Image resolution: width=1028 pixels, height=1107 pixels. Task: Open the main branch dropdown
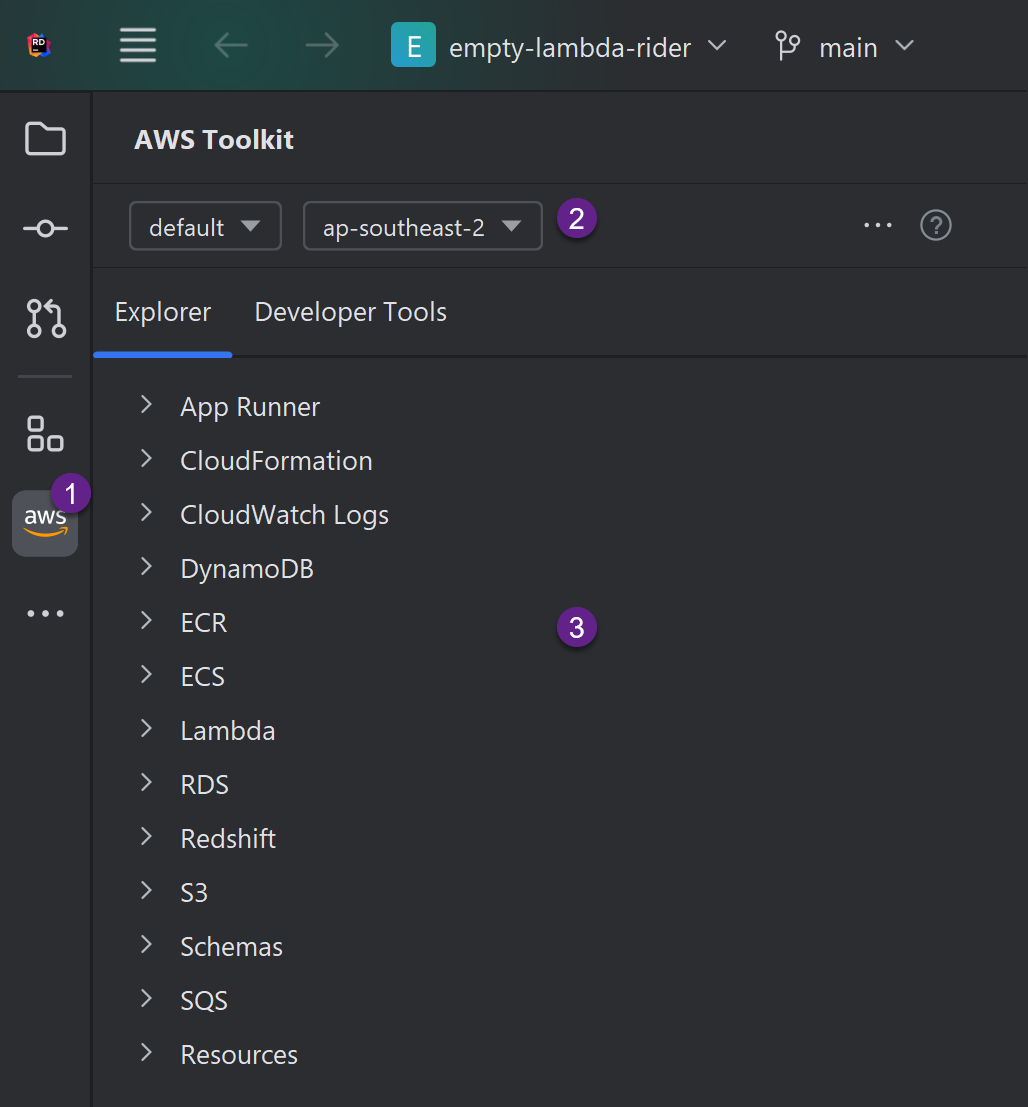point(866,47)
